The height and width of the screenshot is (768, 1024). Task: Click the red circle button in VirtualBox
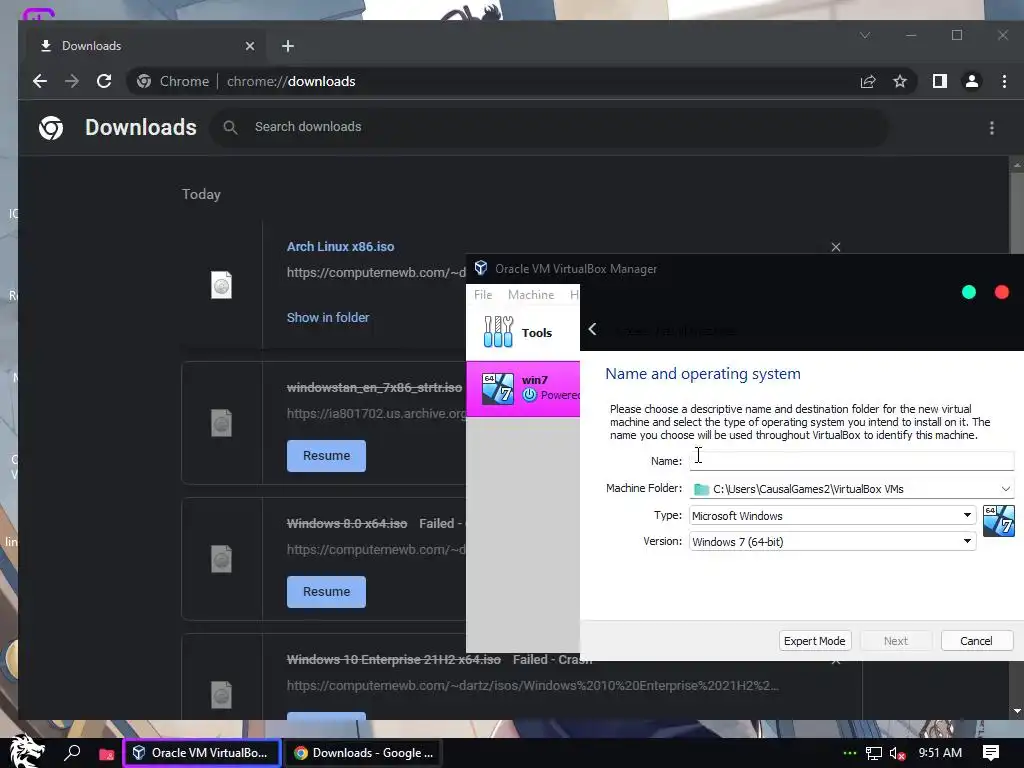(1001, 292)
